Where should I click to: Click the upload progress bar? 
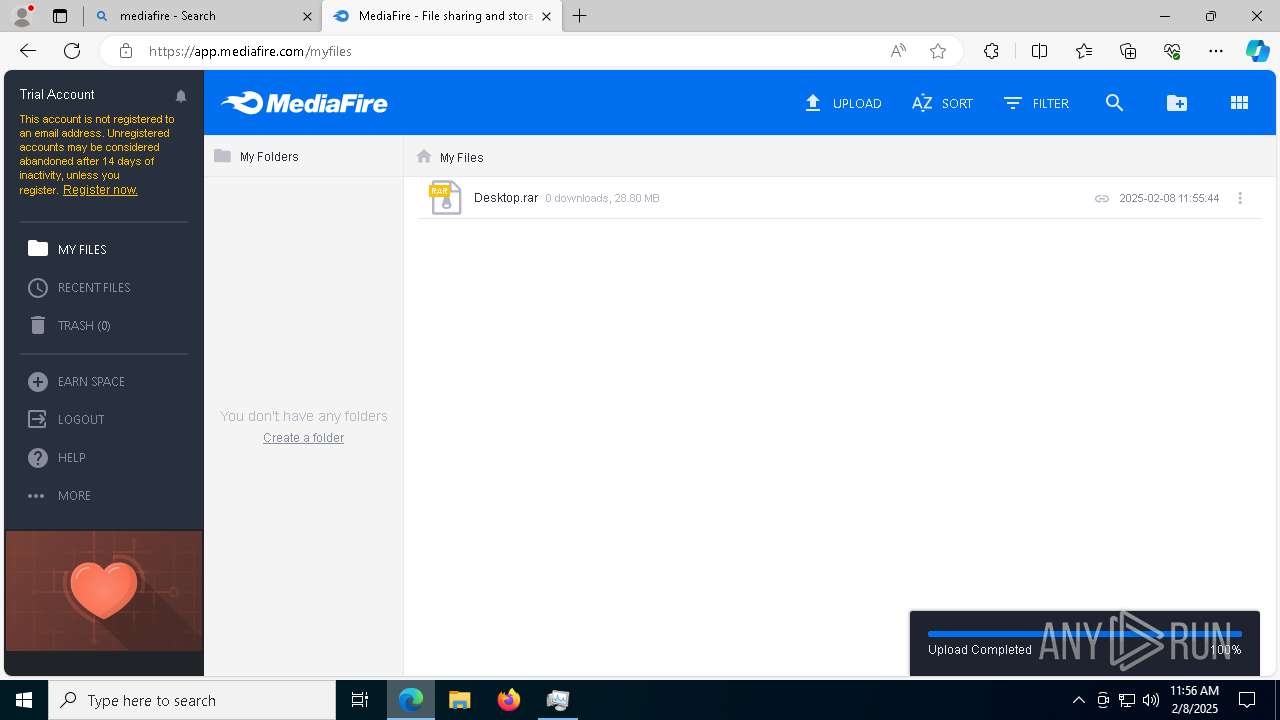click(1084, 633)
